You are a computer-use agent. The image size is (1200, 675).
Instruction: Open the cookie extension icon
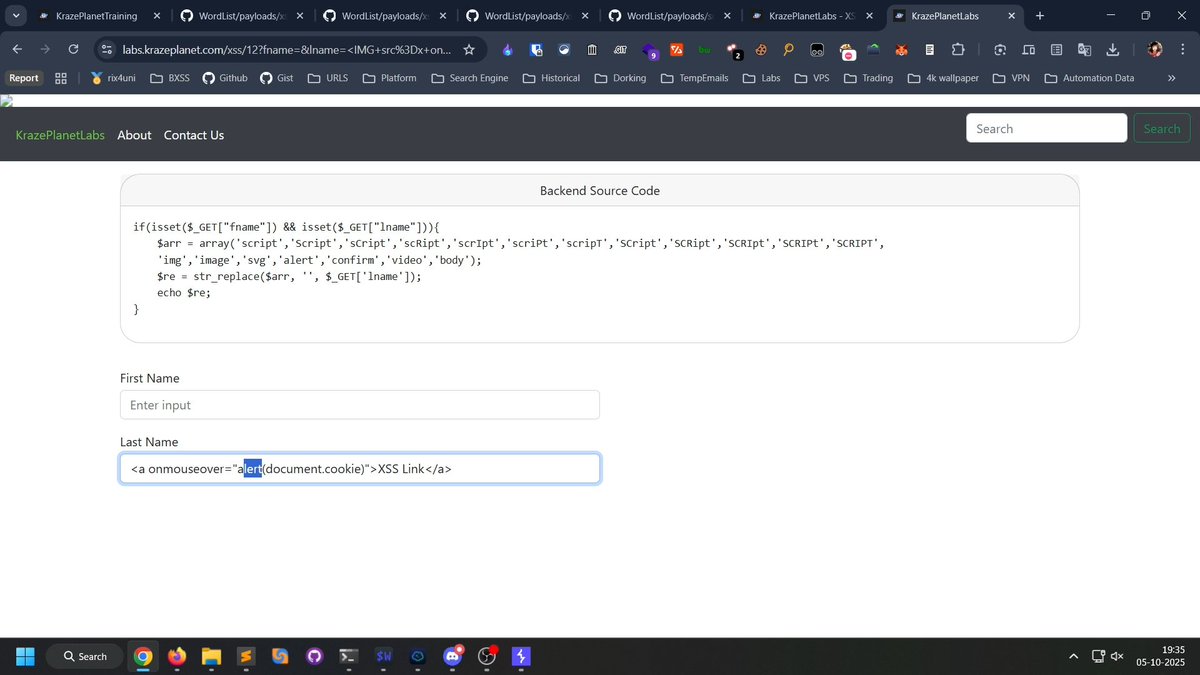tap(761, 50)
